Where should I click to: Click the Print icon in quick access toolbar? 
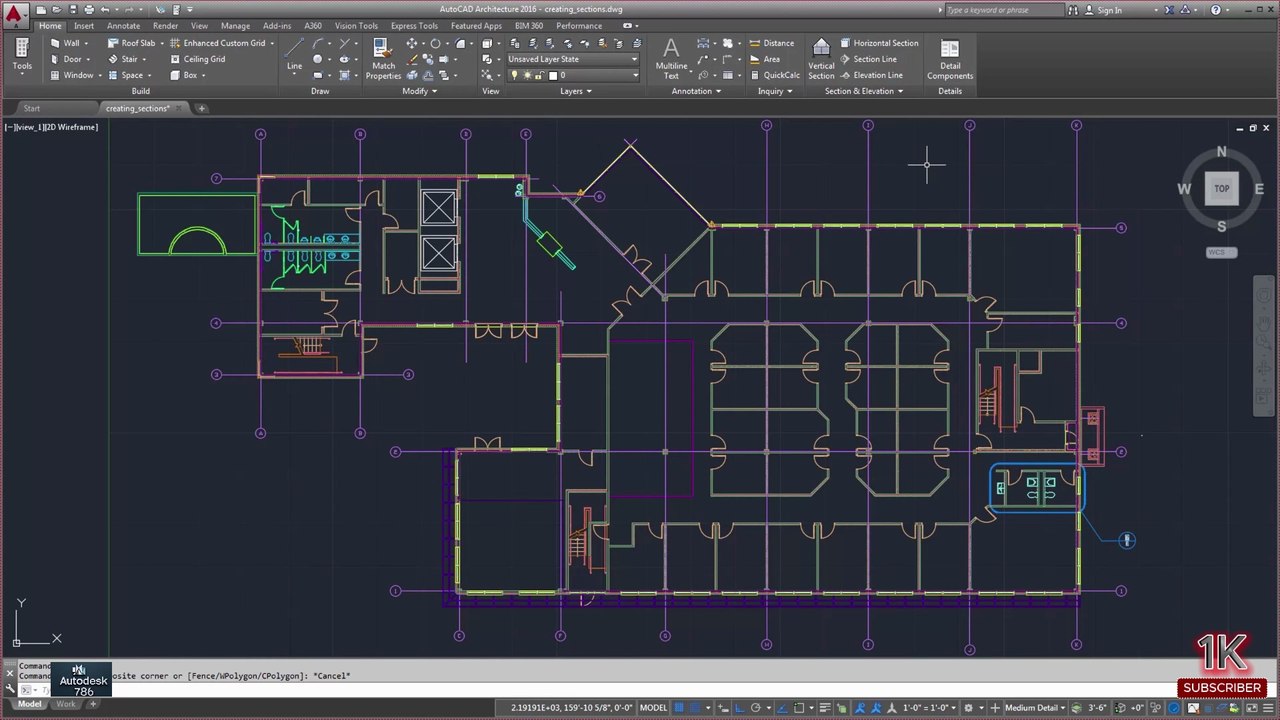tap(88, 10)
